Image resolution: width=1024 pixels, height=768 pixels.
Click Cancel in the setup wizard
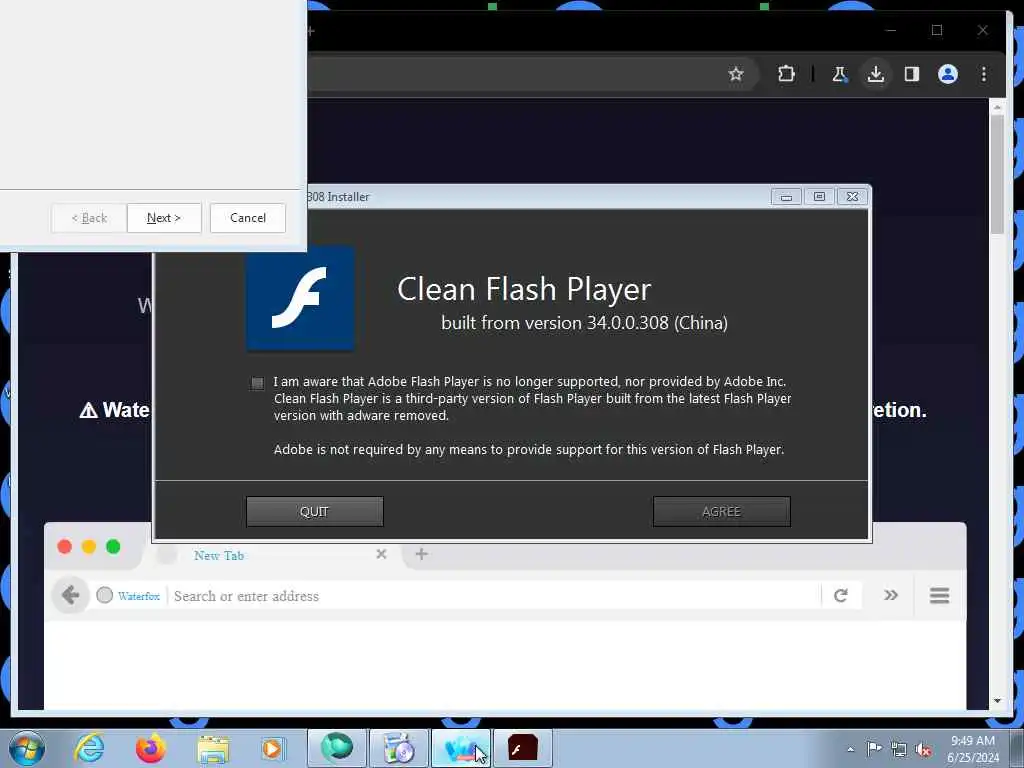click(248, 218)
